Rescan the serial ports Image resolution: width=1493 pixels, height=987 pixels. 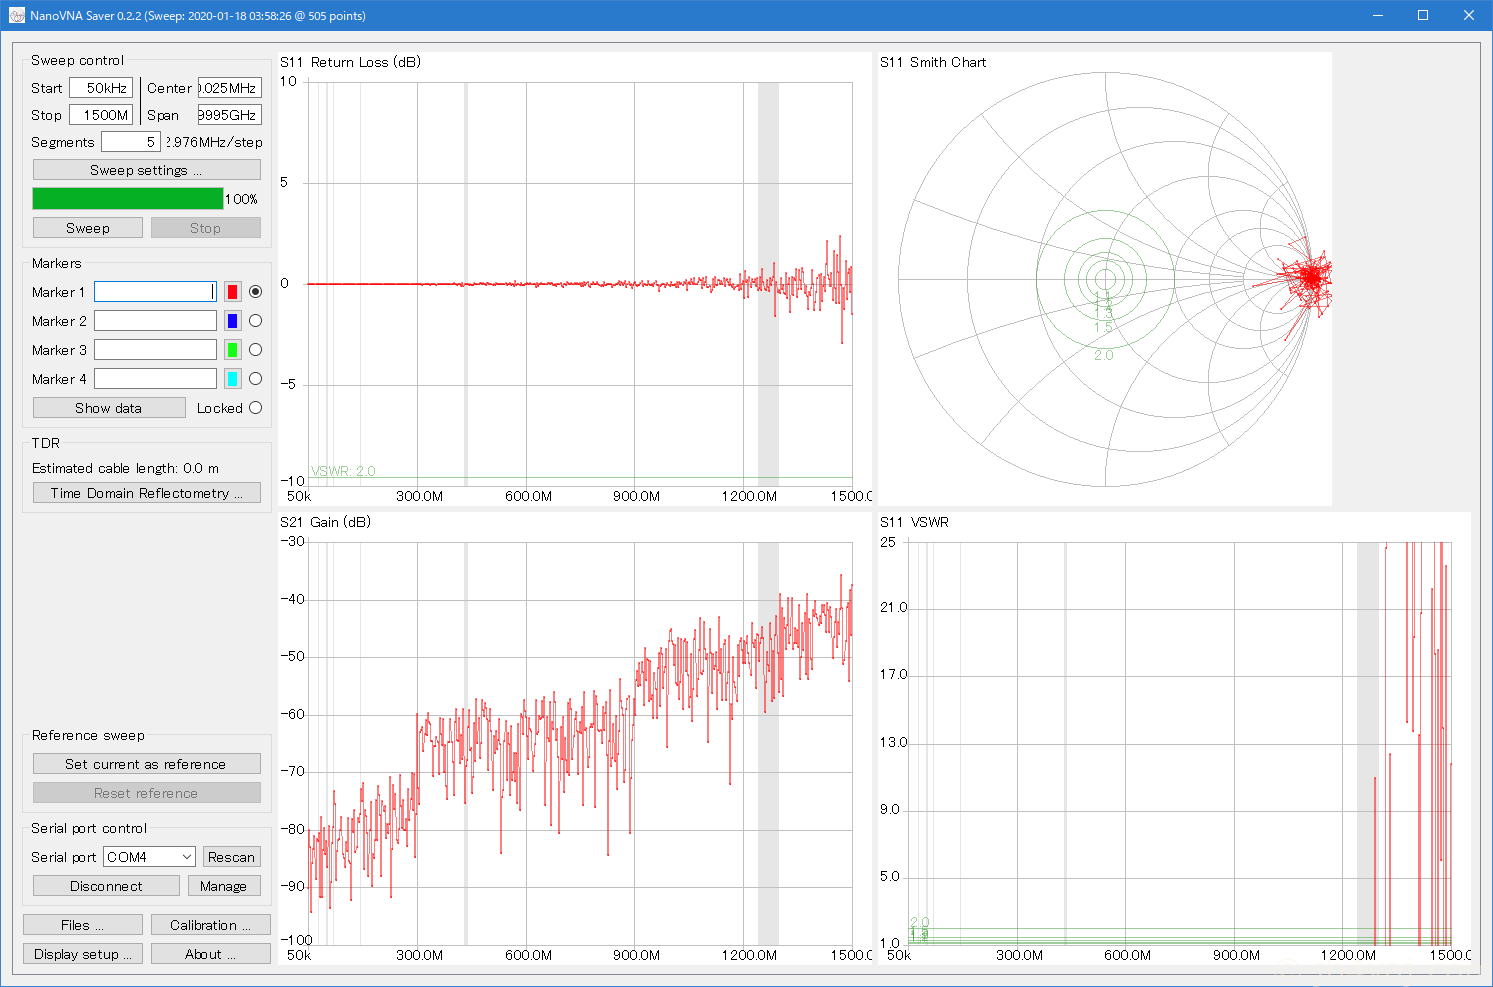click(x=232, y=857)
